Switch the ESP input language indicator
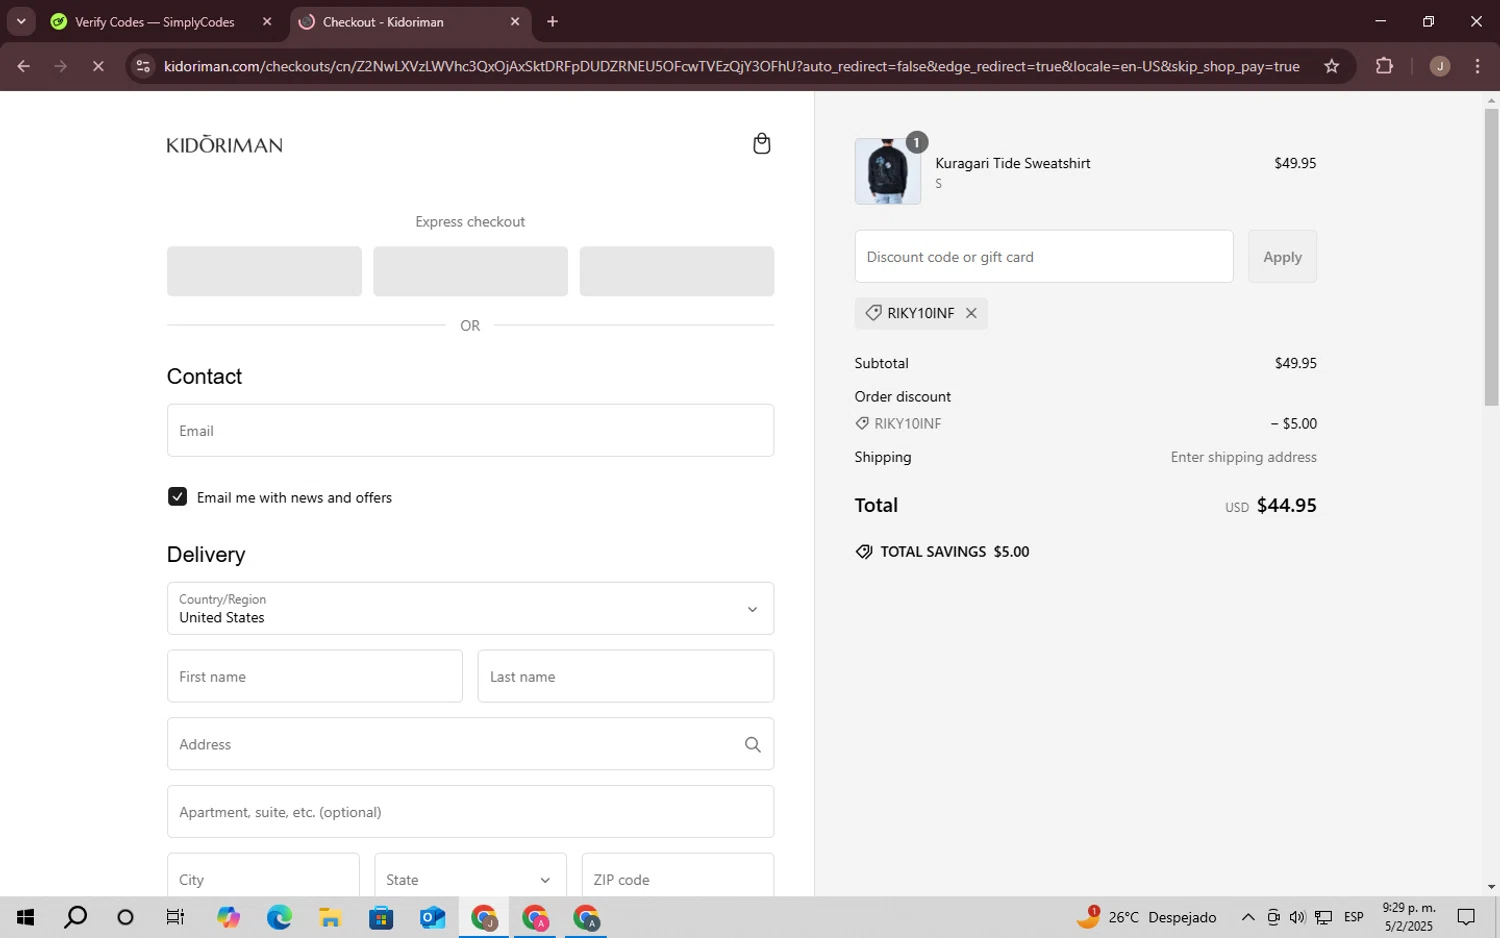This screenshot has width=1500, height=938. (x=1354, y=917)
